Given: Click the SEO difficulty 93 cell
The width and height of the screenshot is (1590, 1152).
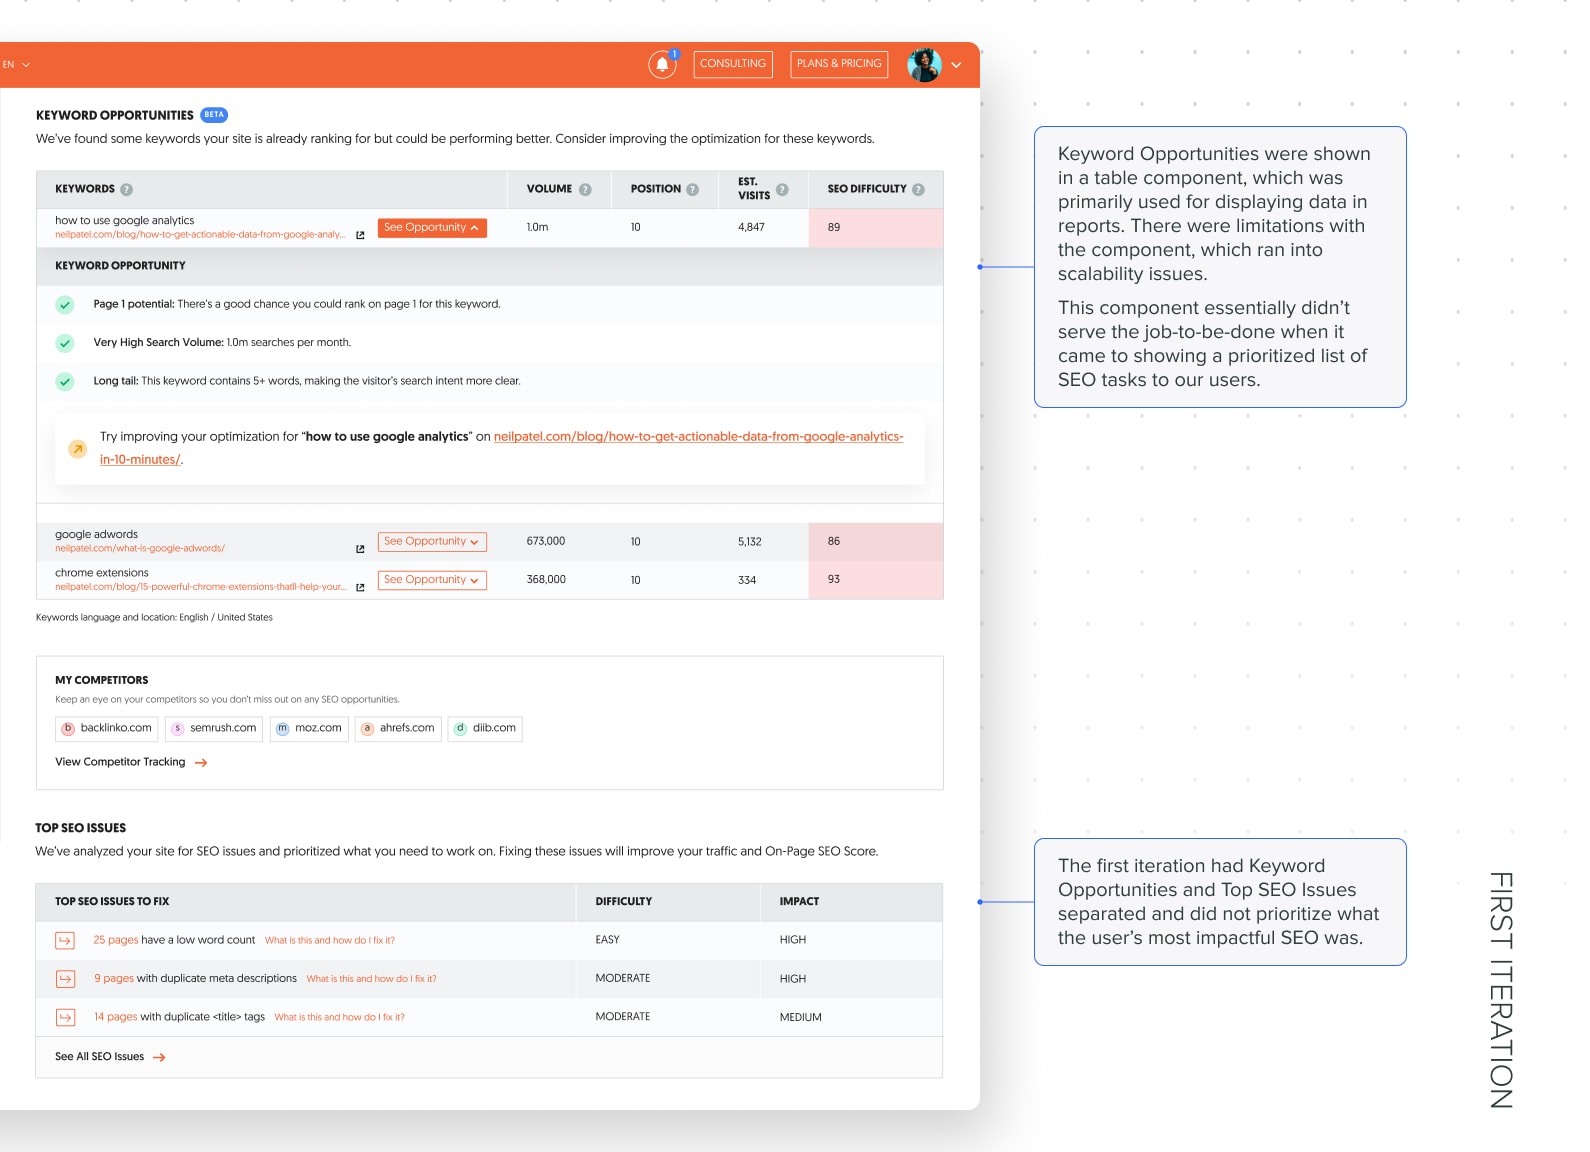Looking at the screenshot, I should [875, 580].
